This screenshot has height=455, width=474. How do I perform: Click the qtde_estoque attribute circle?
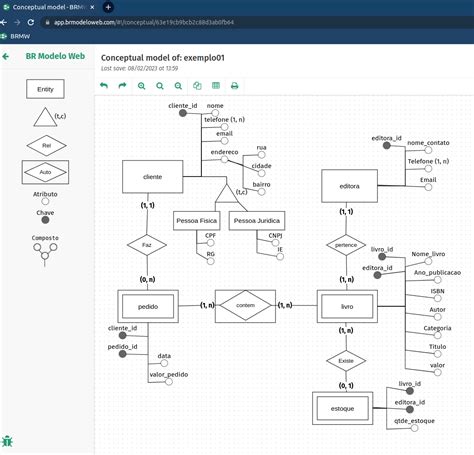[414, 428]
